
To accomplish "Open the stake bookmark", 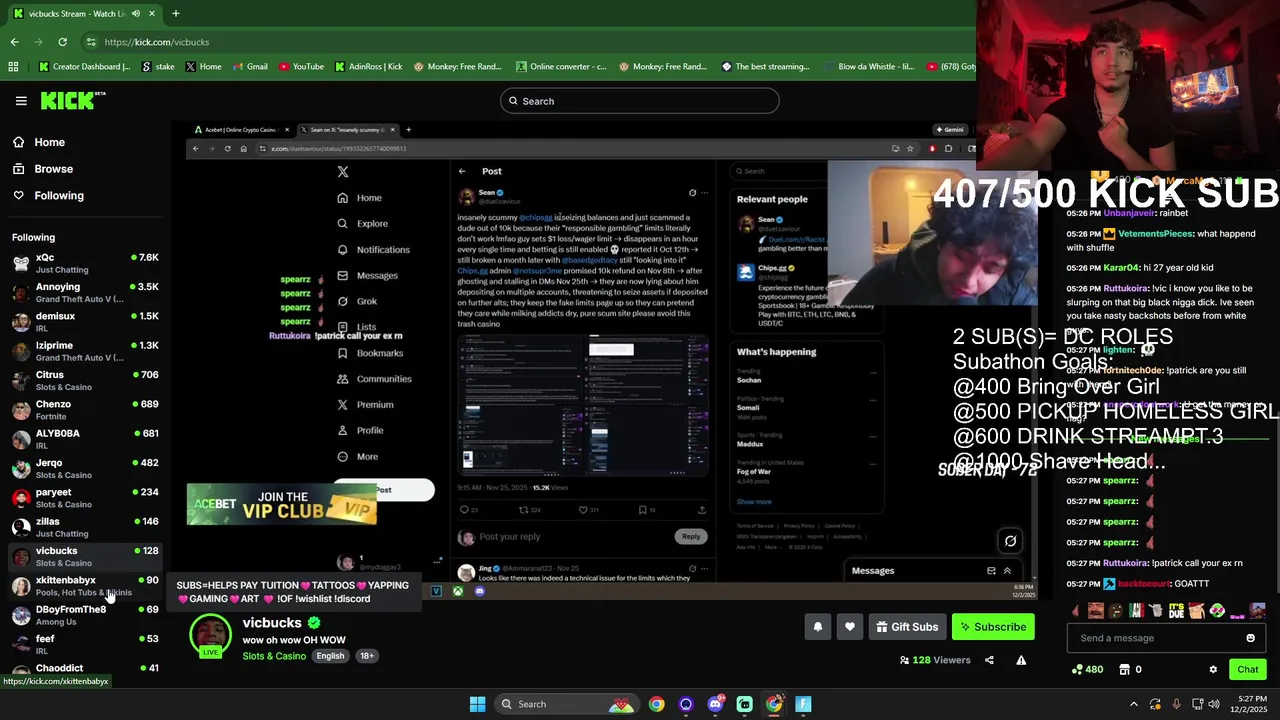I will click(159, 67).
